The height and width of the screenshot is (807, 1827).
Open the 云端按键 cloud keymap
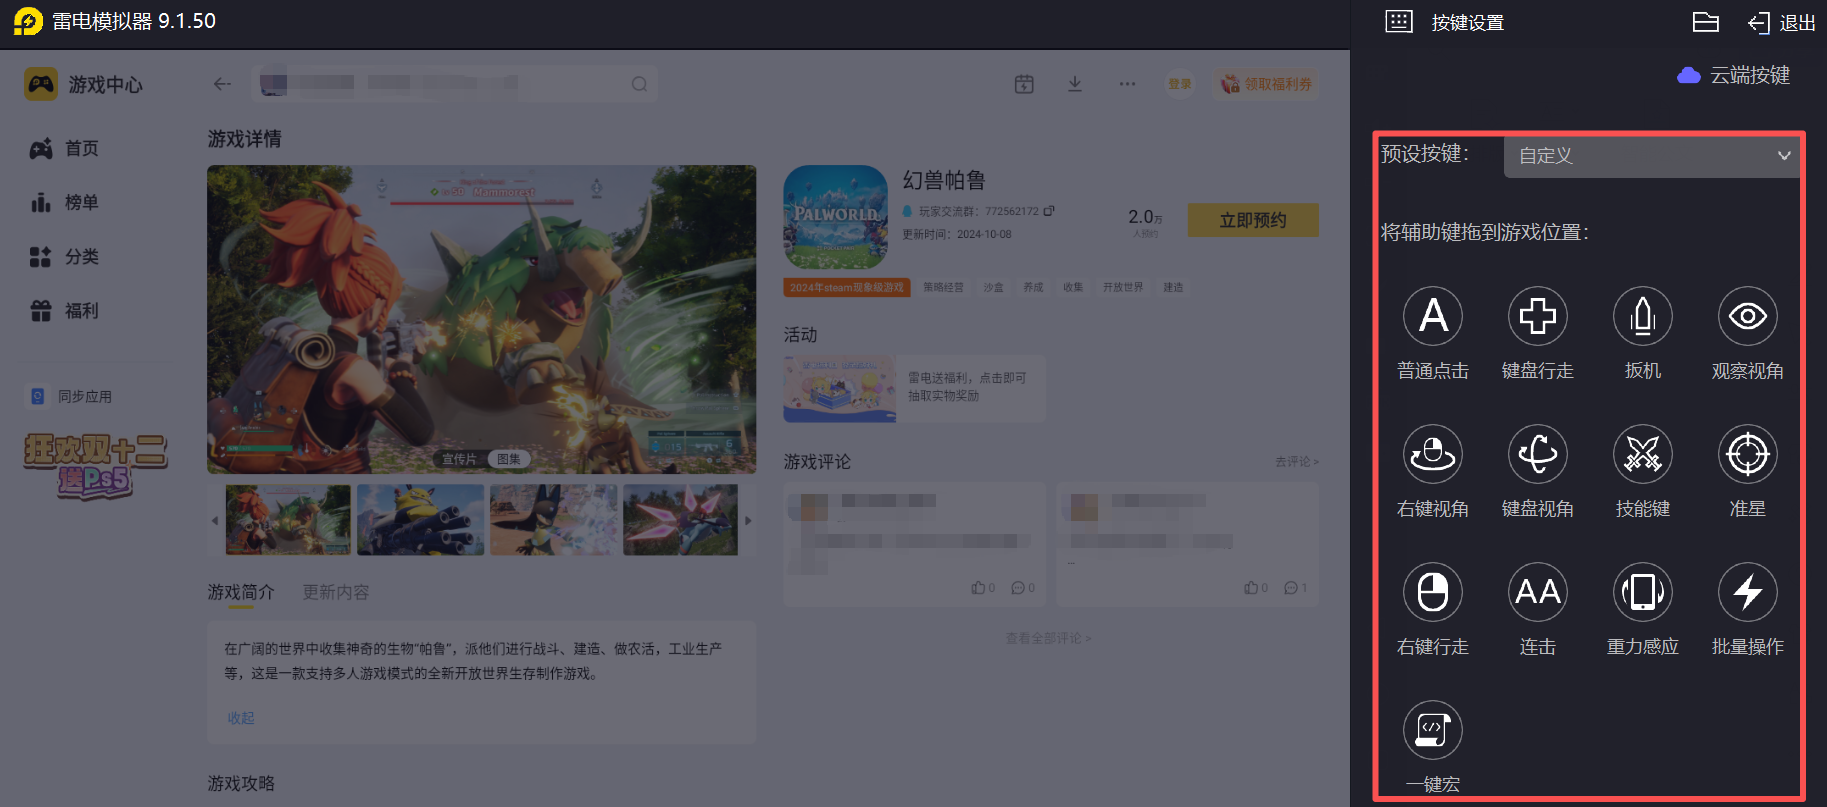click(x=1735, y=75)
